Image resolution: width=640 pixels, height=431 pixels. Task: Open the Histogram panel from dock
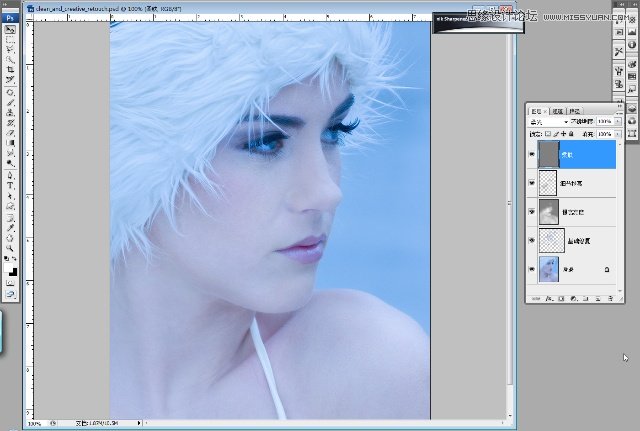click(632, 34)
